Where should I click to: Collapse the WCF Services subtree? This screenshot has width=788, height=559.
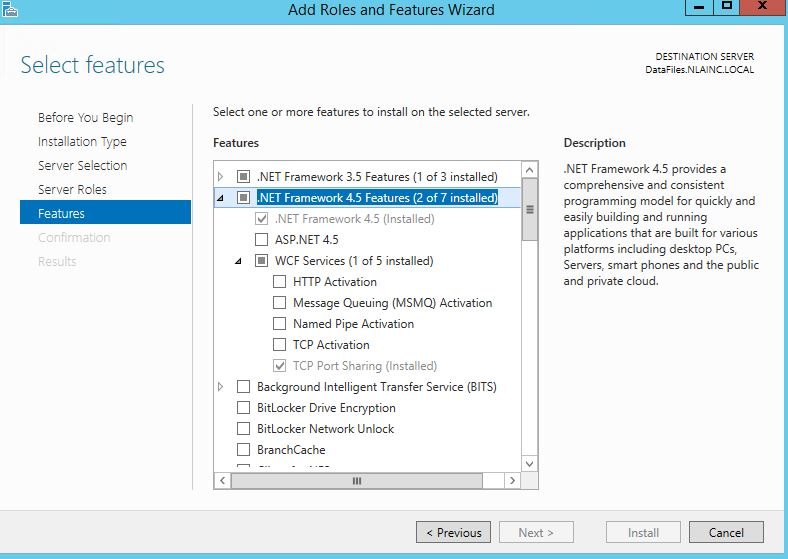[238, 261]
